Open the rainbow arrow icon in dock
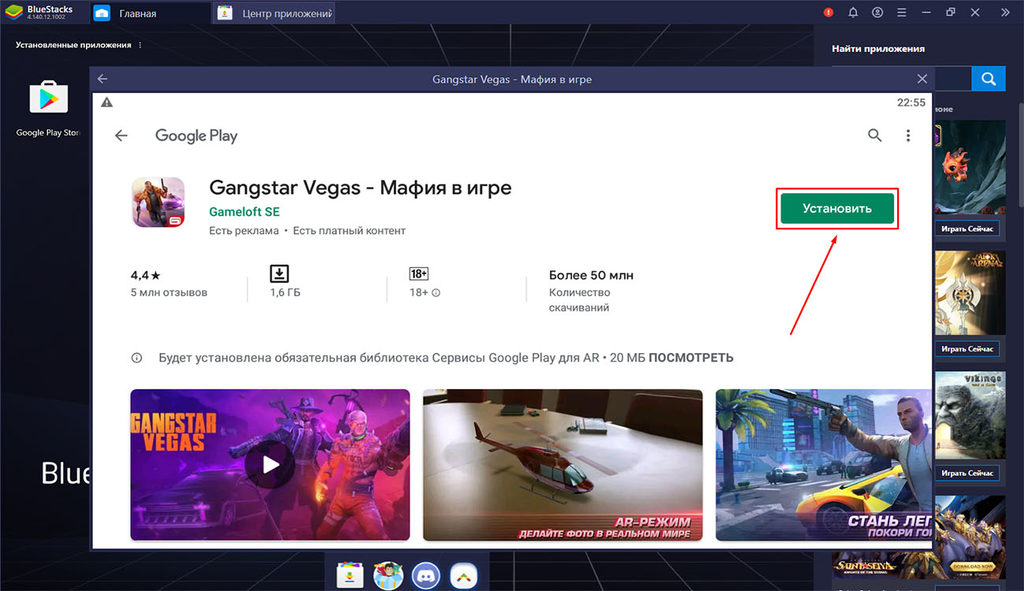This screenshot has height=591, width=1024. point(464,576)
